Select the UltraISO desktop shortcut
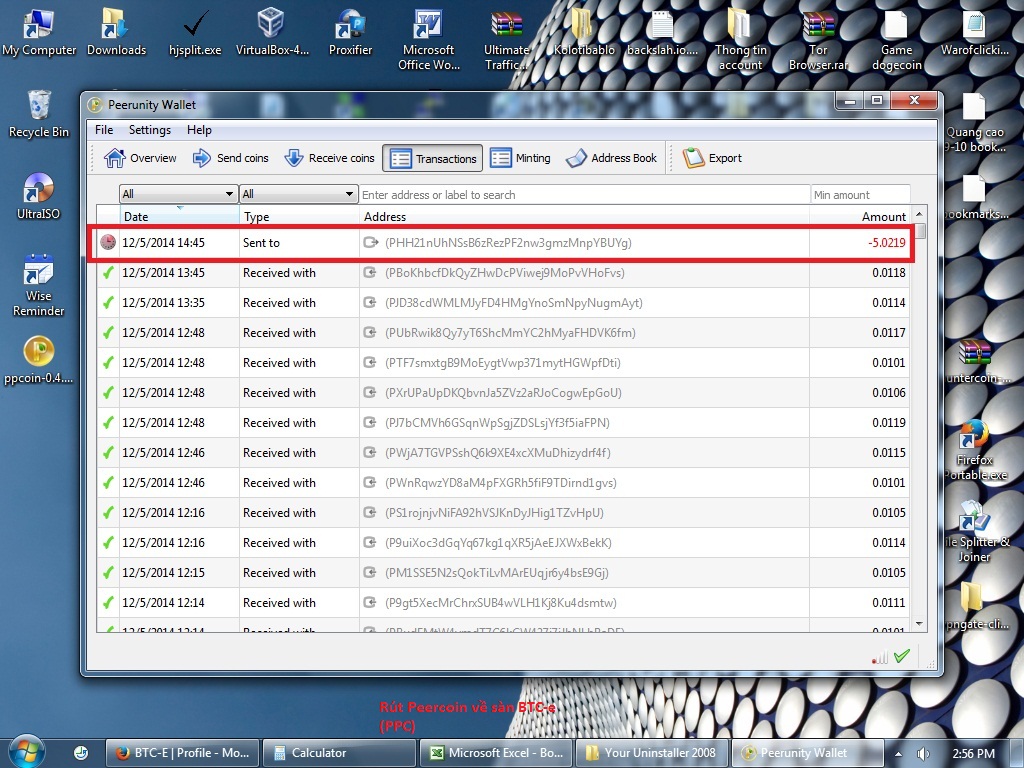Screen dimensions: 1024x768 (39, 195)
